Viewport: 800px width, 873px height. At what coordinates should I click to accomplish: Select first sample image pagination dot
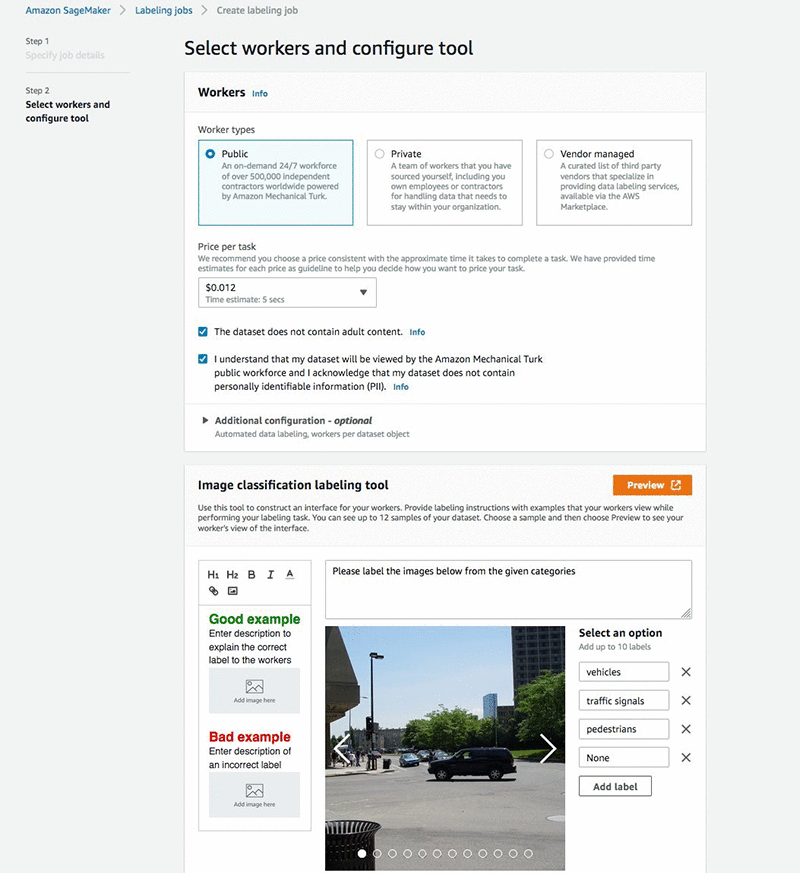coord(362,853)
